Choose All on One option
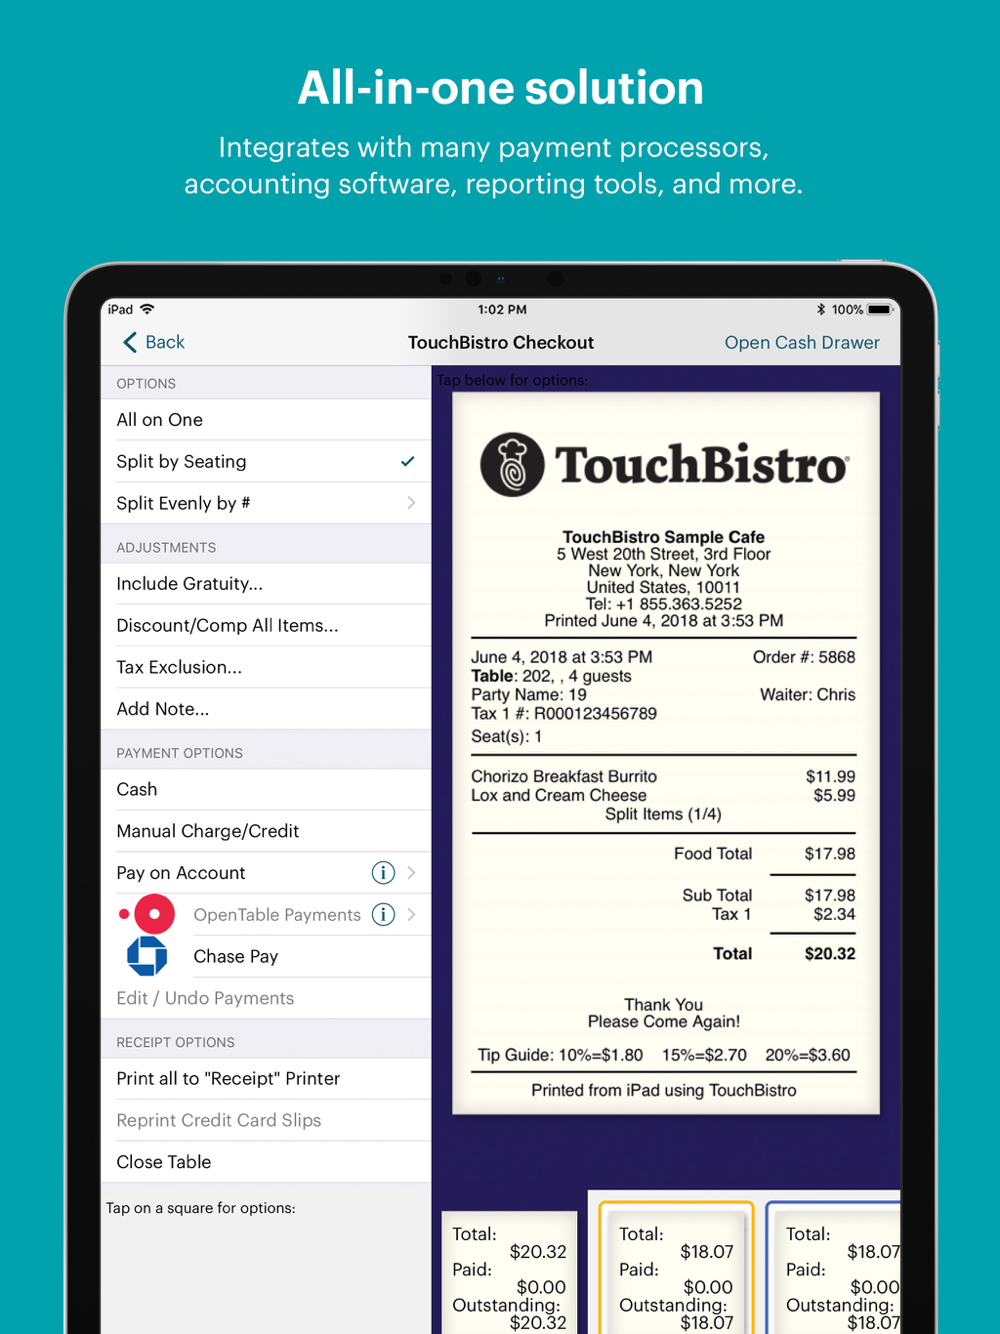 coord(266,420)
